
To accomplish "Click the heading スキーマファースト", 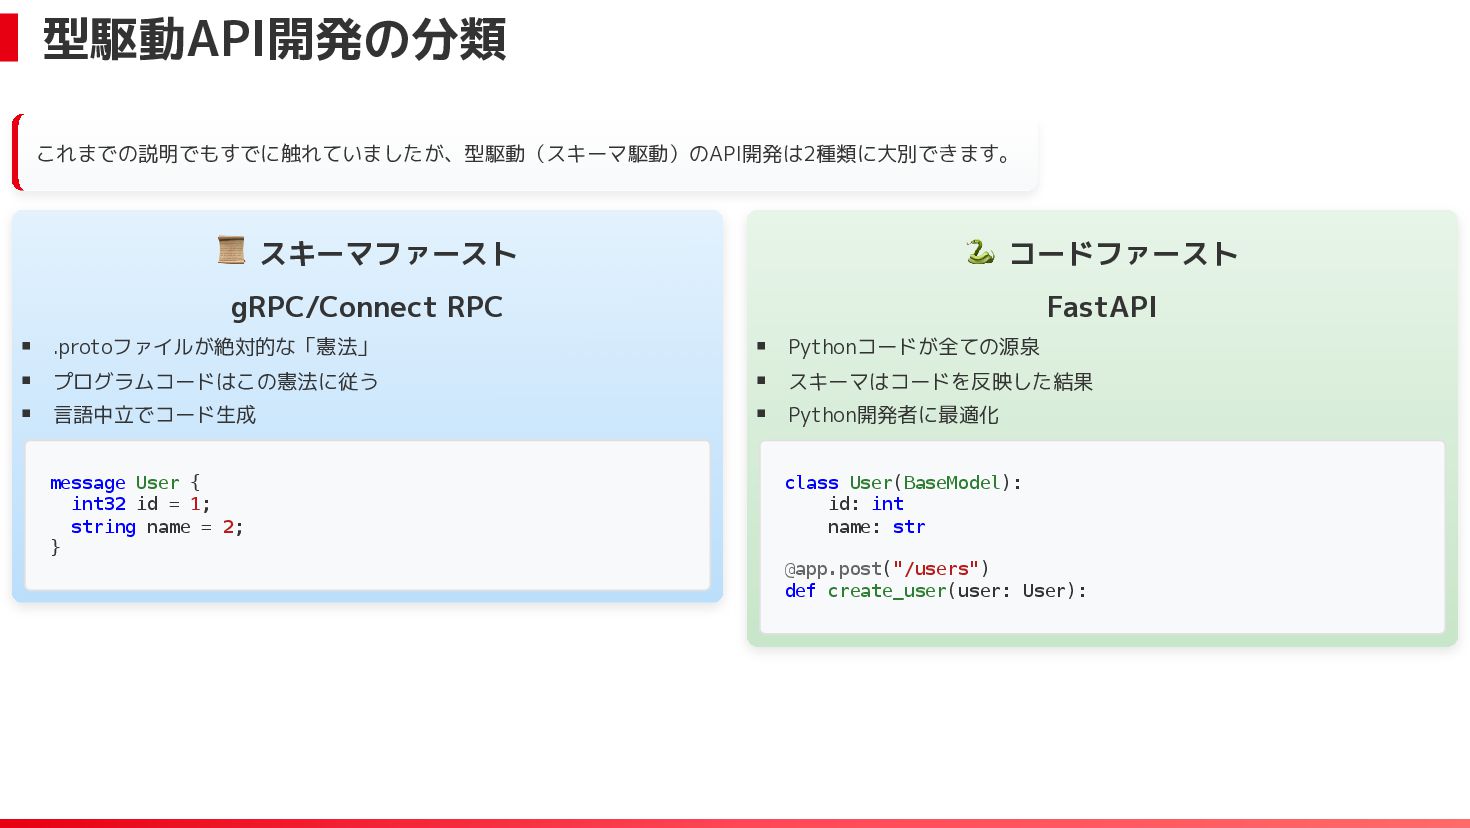I will (x=388, y=254).
